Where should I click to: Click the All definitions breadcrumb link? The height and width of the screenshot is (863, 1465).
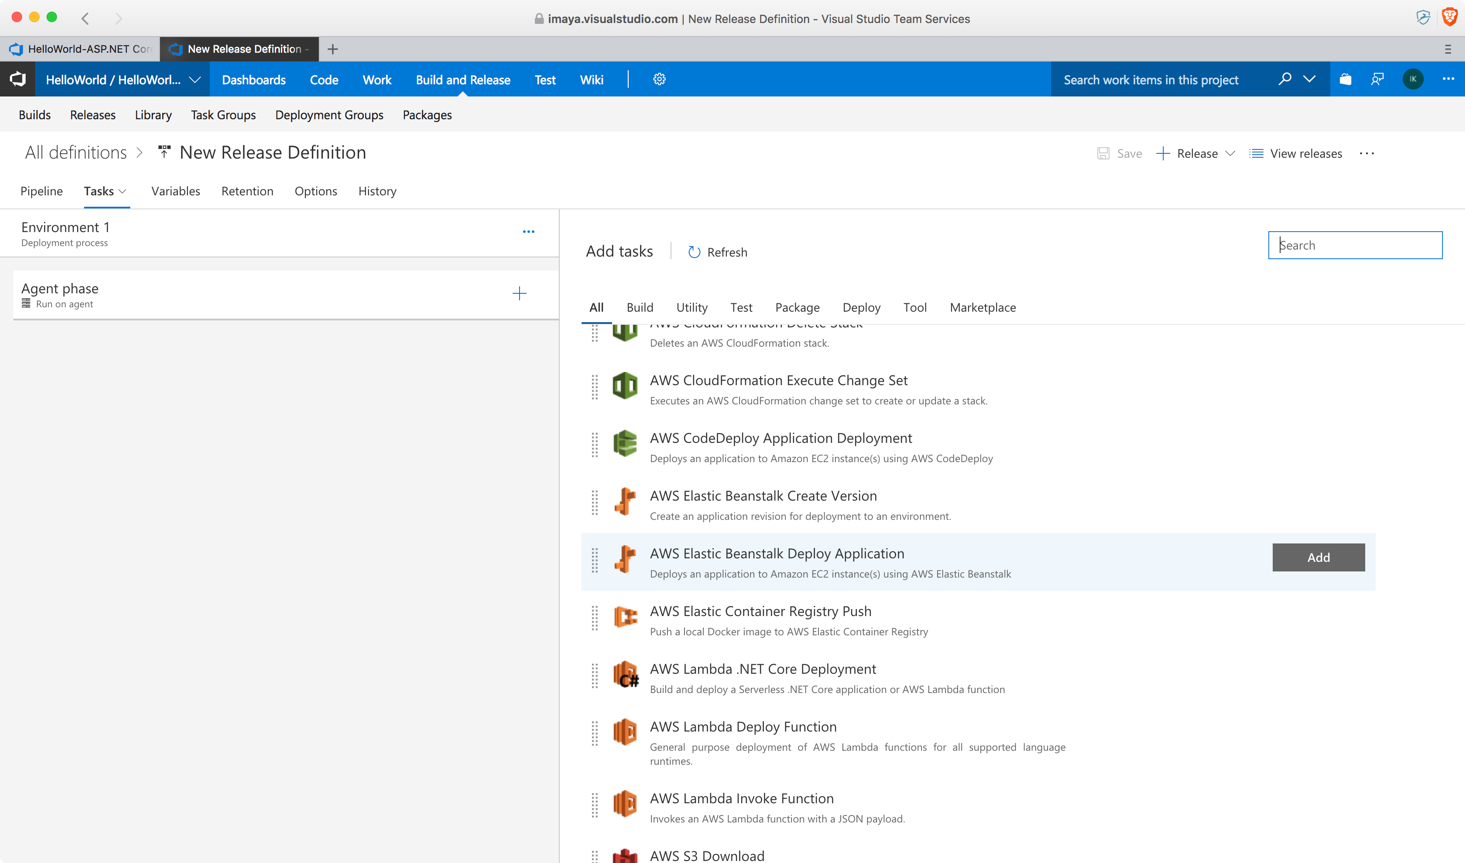(x=76, y=152)
